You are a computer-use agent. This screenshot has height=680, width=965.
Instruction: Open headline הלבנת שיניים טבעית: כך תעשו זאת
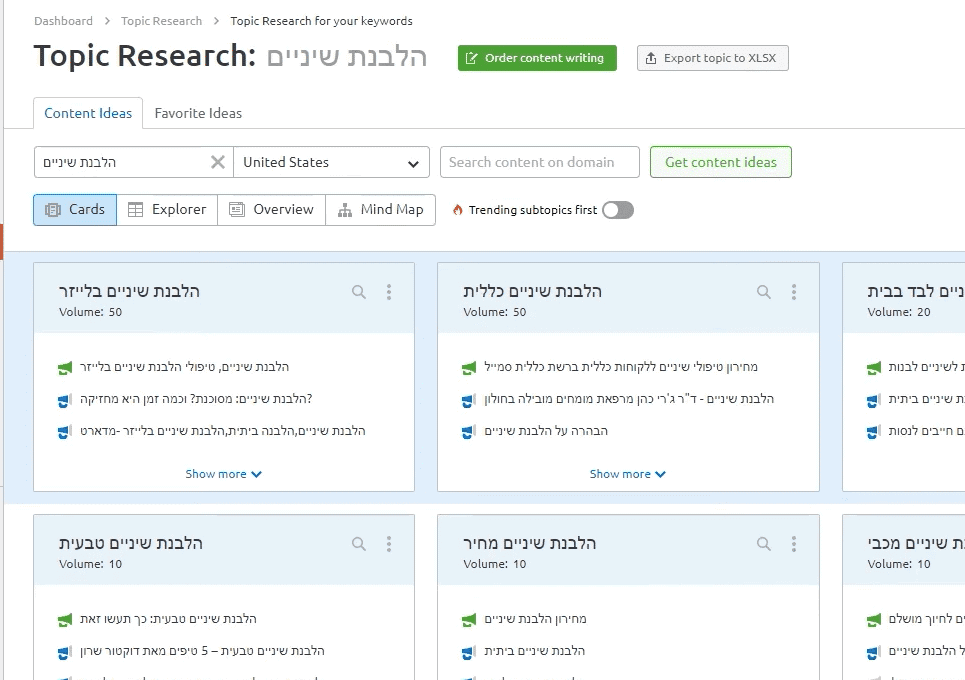(168, 618)
